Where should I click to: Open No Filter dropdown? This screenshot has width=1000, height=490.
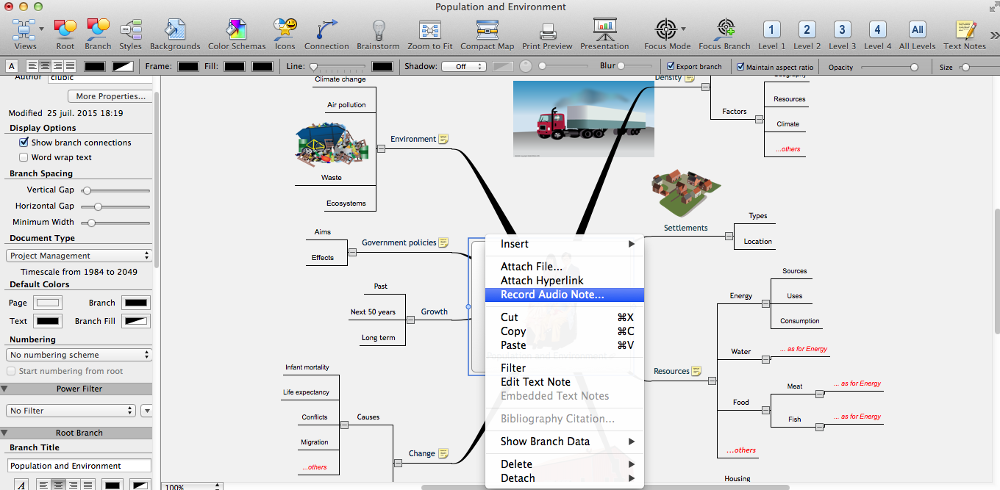point(71,410)
